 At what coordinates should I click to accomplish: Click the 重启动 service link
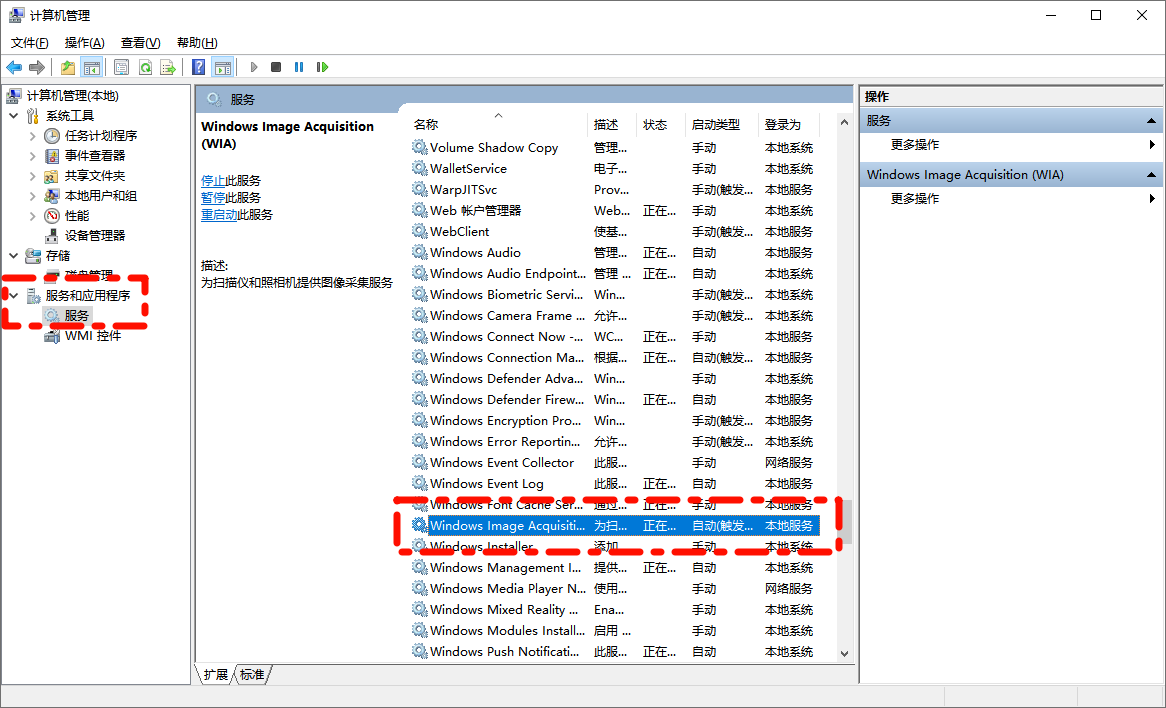pos(218,215)
